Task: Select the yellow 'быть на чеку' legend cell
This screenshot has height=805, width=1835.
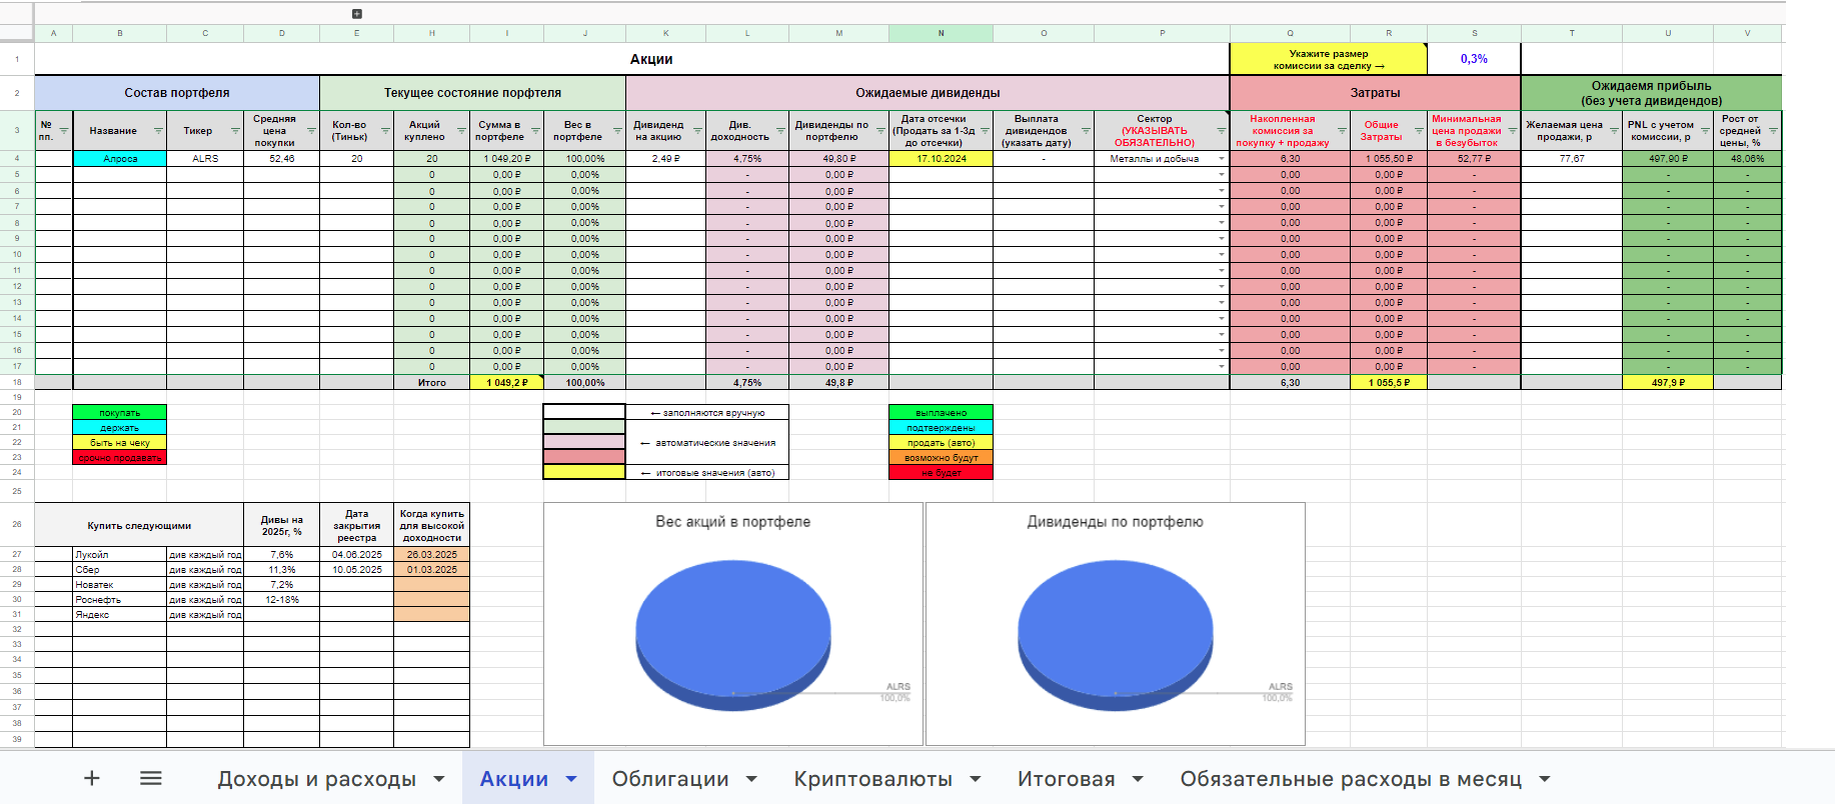Action: 120,442
